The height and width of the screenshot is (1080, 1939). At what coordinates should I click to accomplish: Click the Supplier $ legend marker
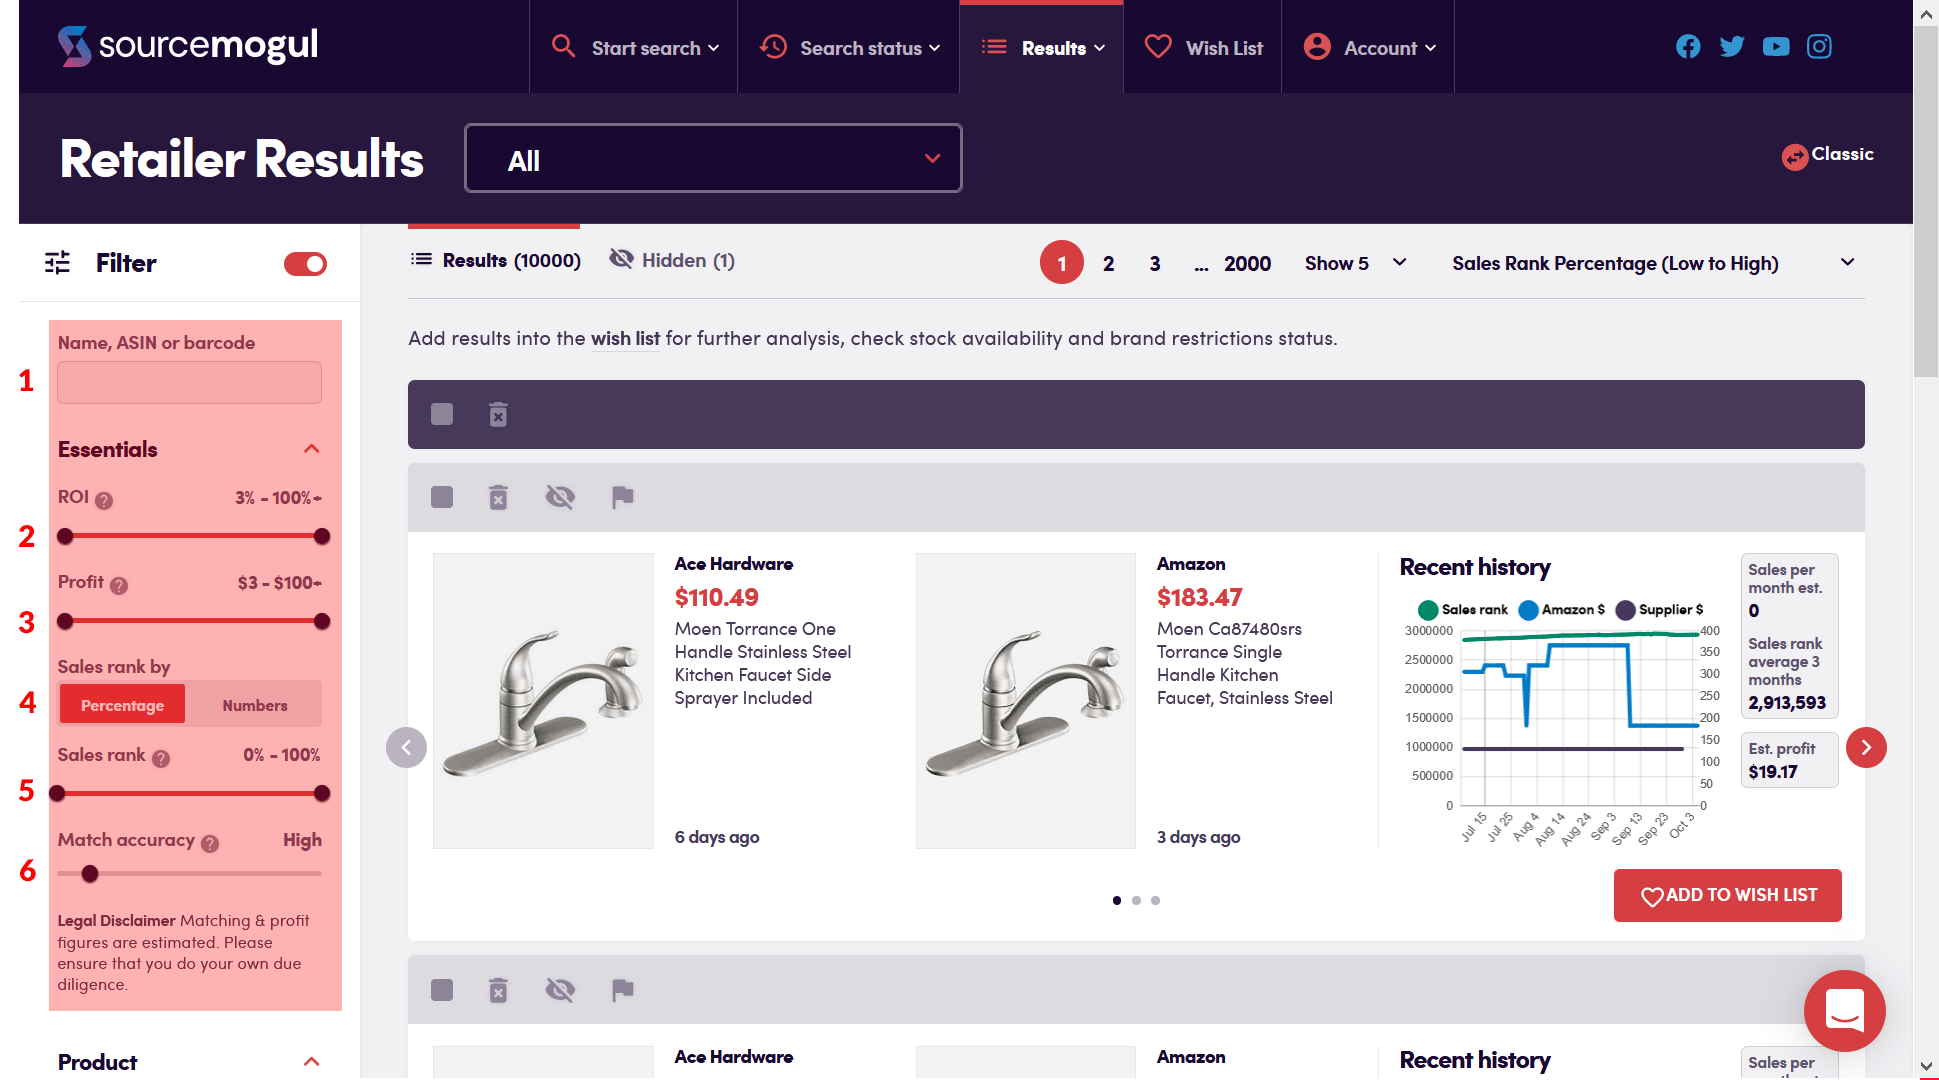[x=1625, y=610]
